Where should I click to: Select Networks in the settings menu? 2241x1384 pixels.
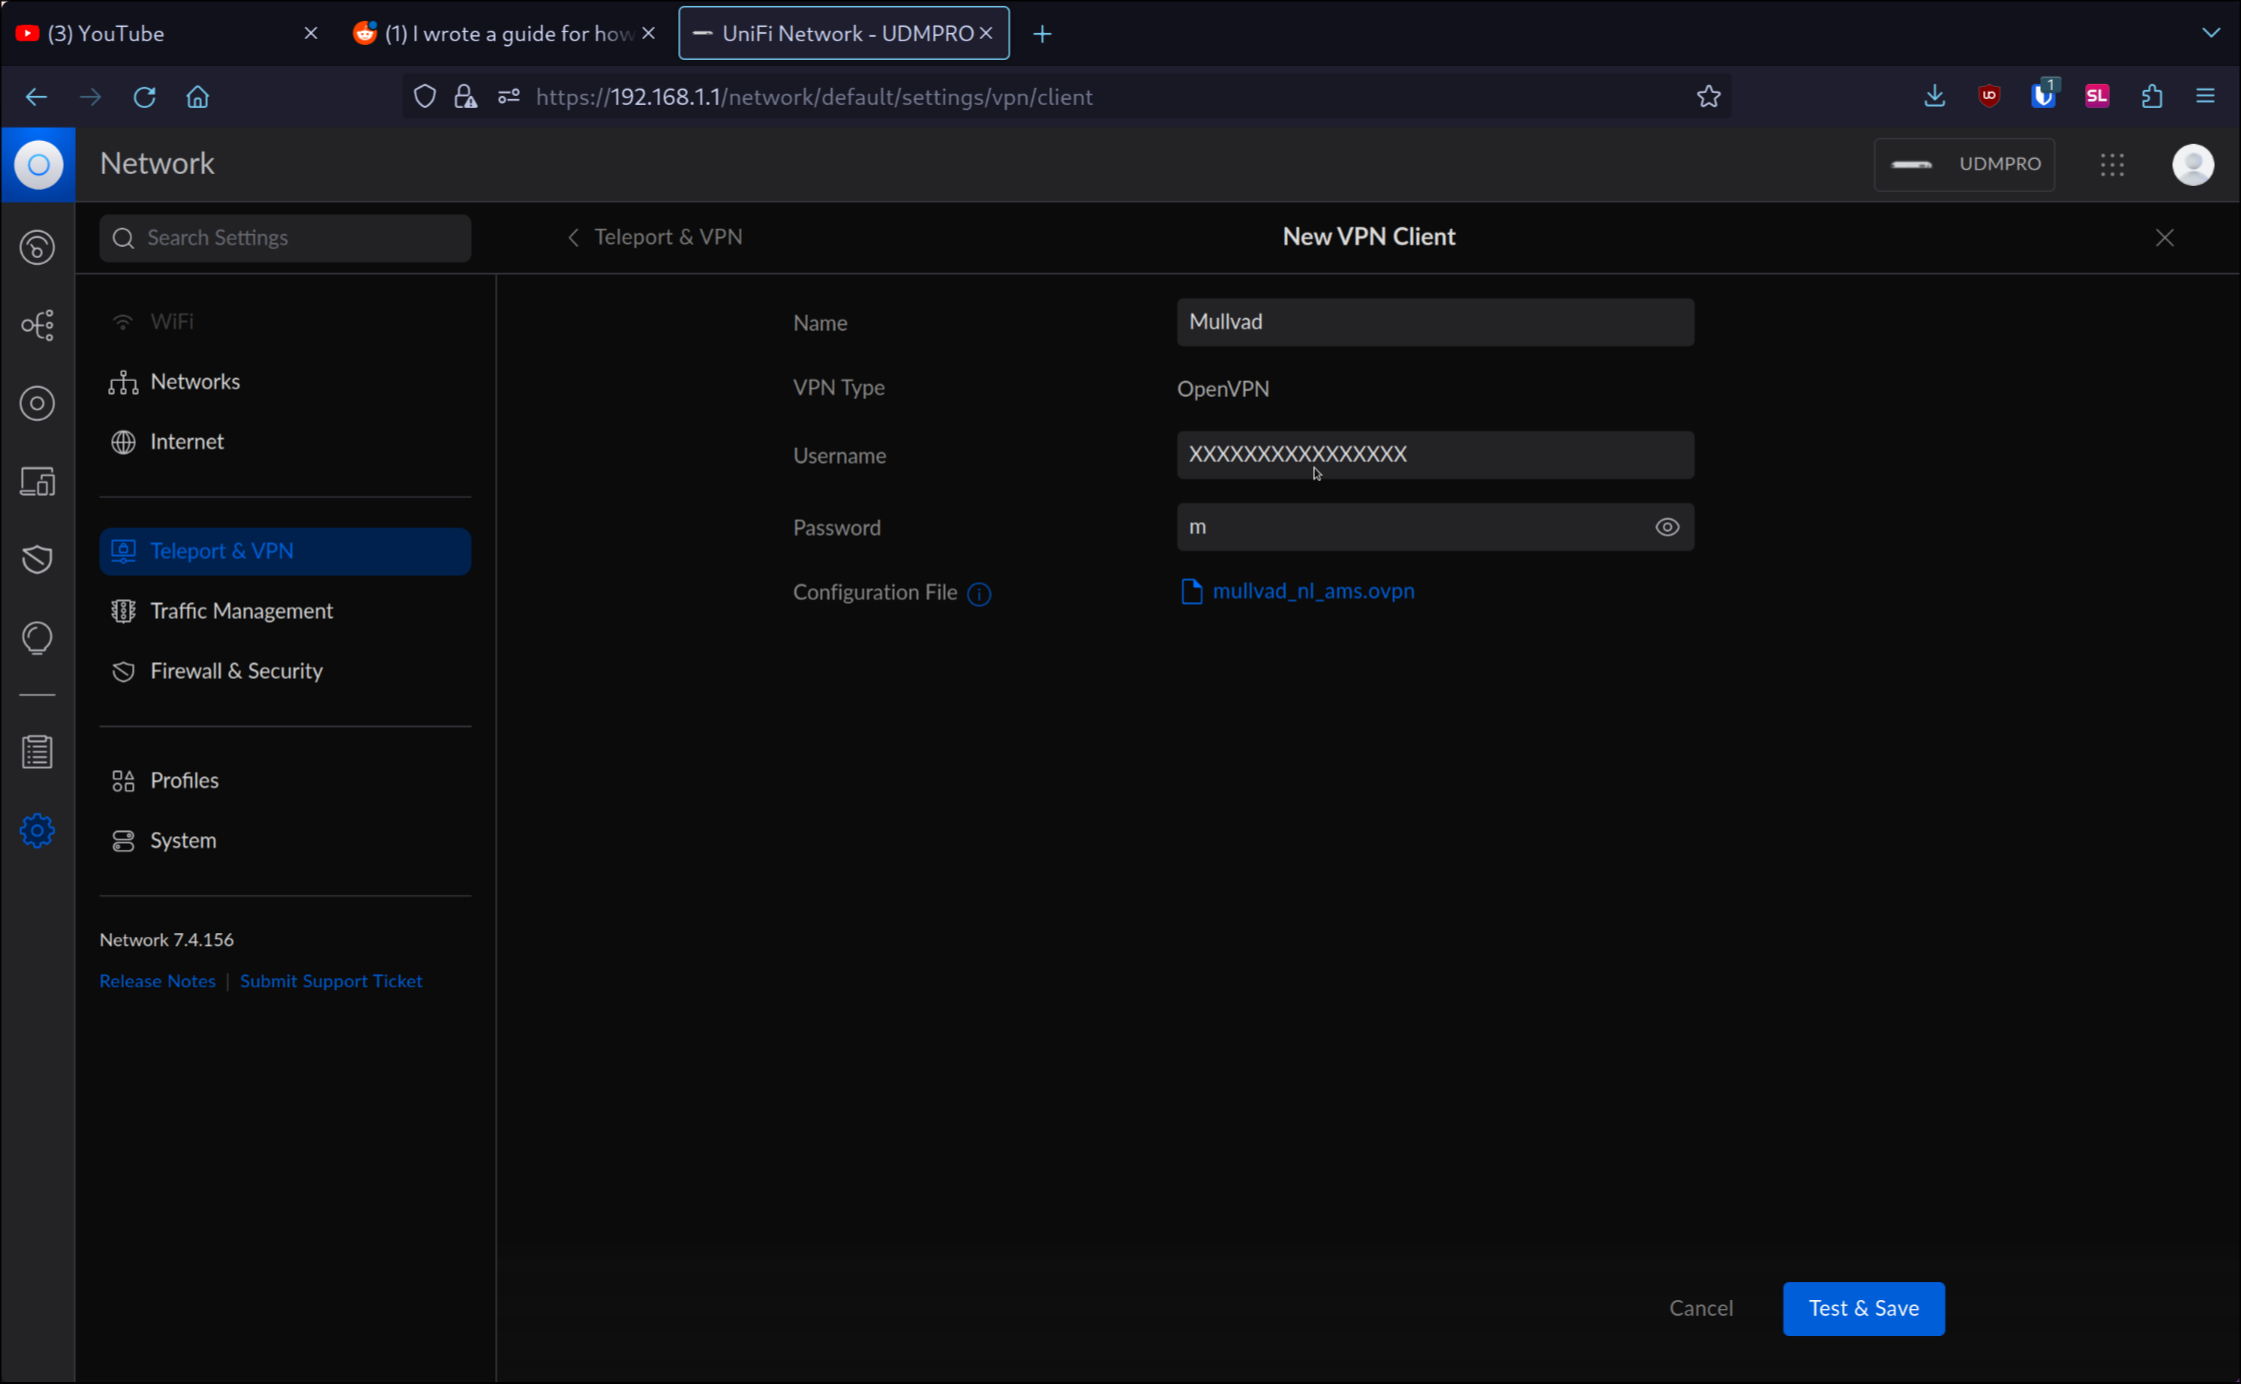click(x=285, y=381)
